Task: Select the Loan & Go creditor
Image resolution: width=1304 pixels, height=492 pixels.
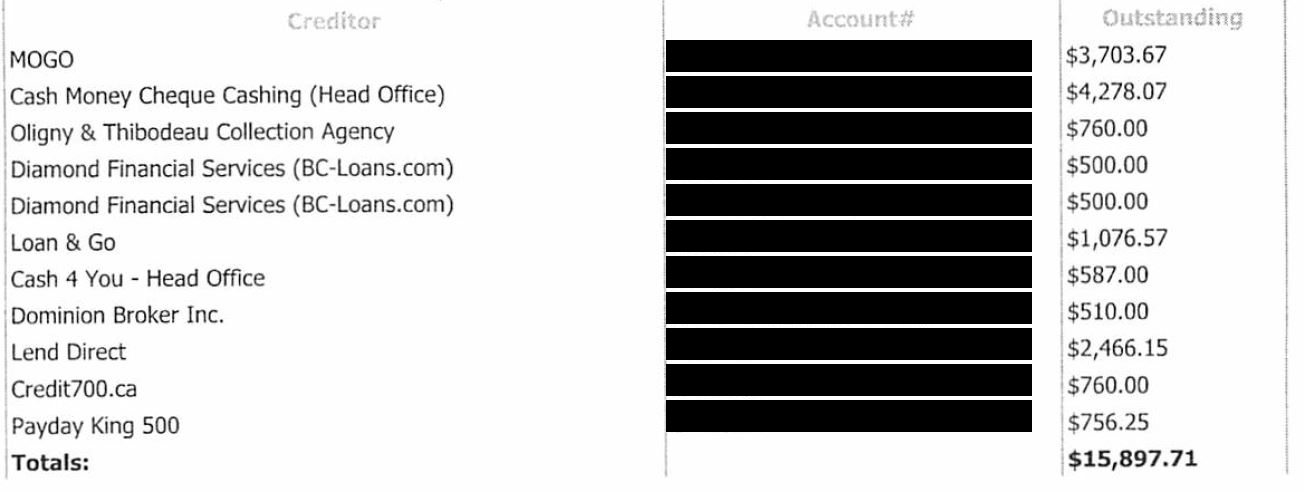Action: pyautogui.click(x=62, y=242)
